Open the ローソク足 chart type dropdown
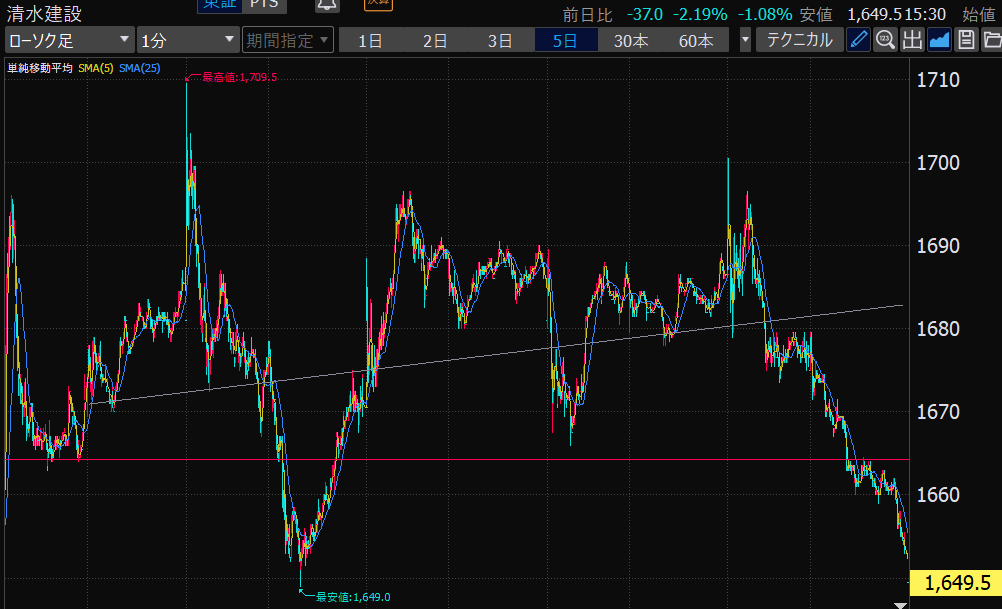1002x609 pixels. [70, 40]
